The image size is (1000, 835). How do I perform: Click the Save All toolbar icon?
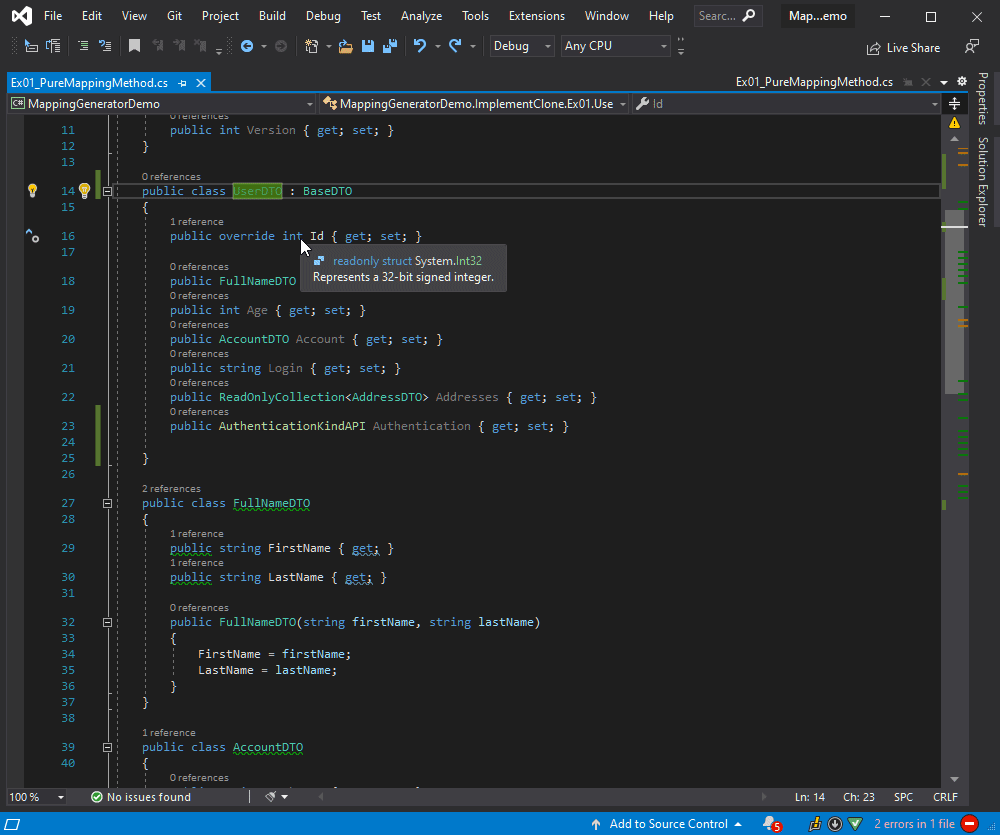(x=389, y=46)
